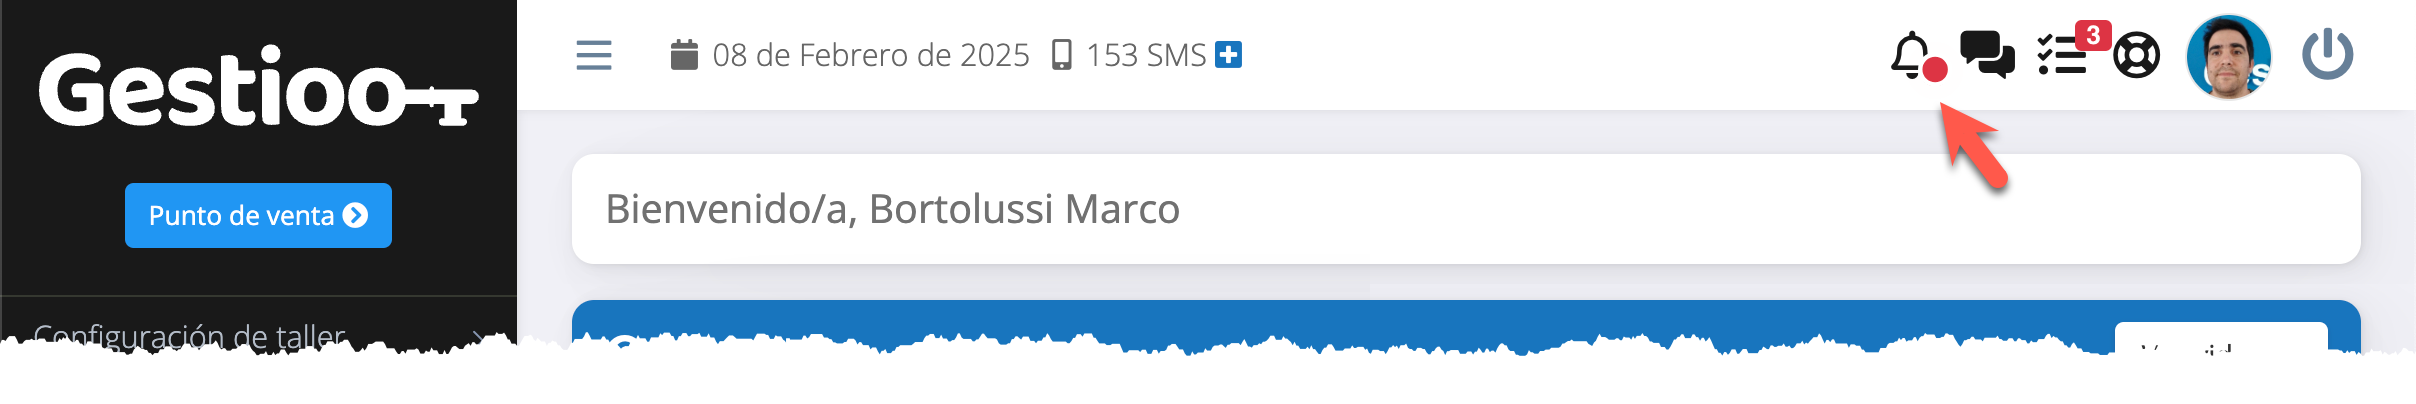The width and height of the screenshot is (2416, 404).
Task: Click the Punto de venta button
Action: (x=258, y=215)
